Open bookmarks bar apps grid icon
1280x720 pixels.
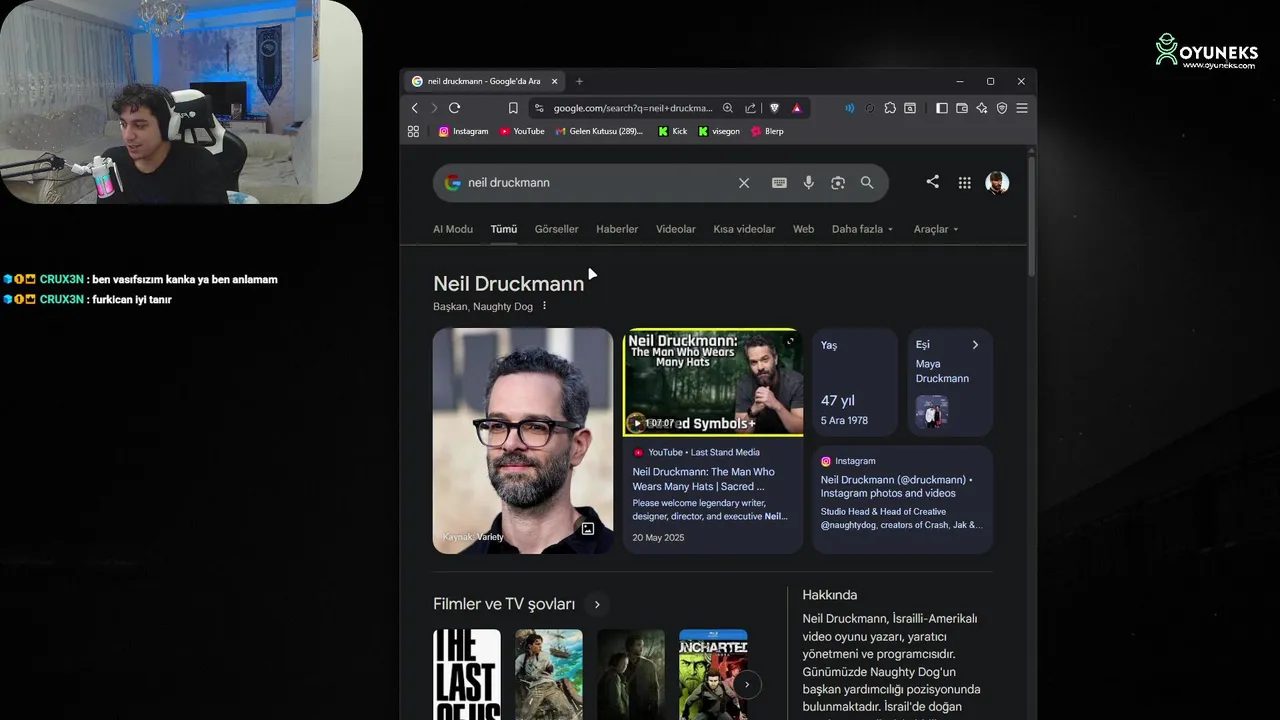(413, 131)
